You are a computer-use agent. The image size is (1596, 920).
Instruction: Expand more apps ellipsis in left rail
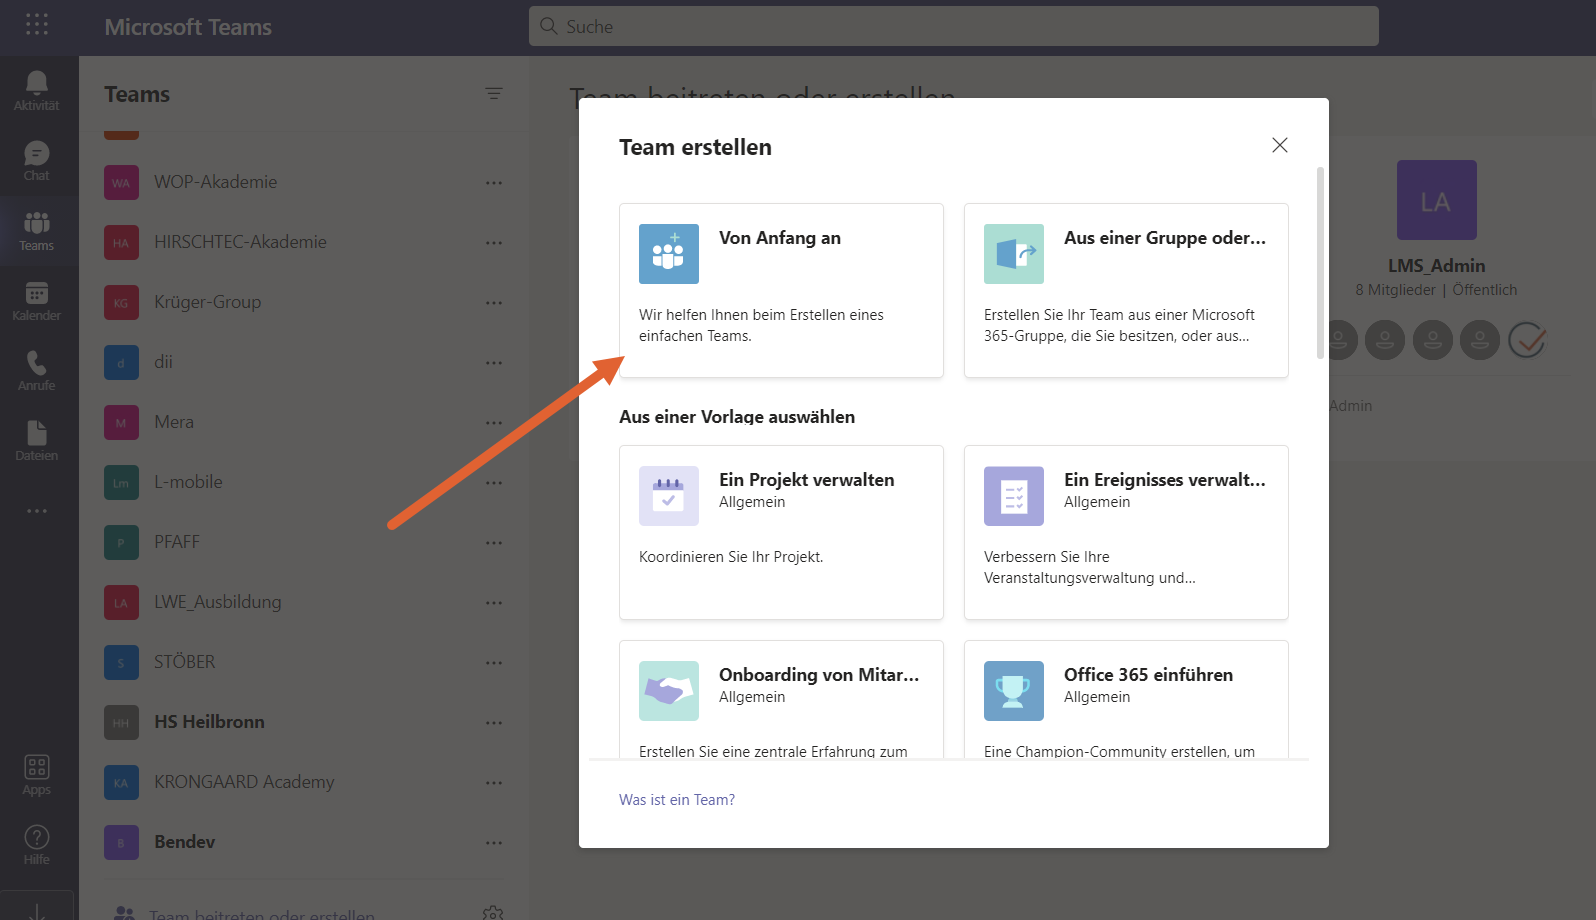coord(37,511)
